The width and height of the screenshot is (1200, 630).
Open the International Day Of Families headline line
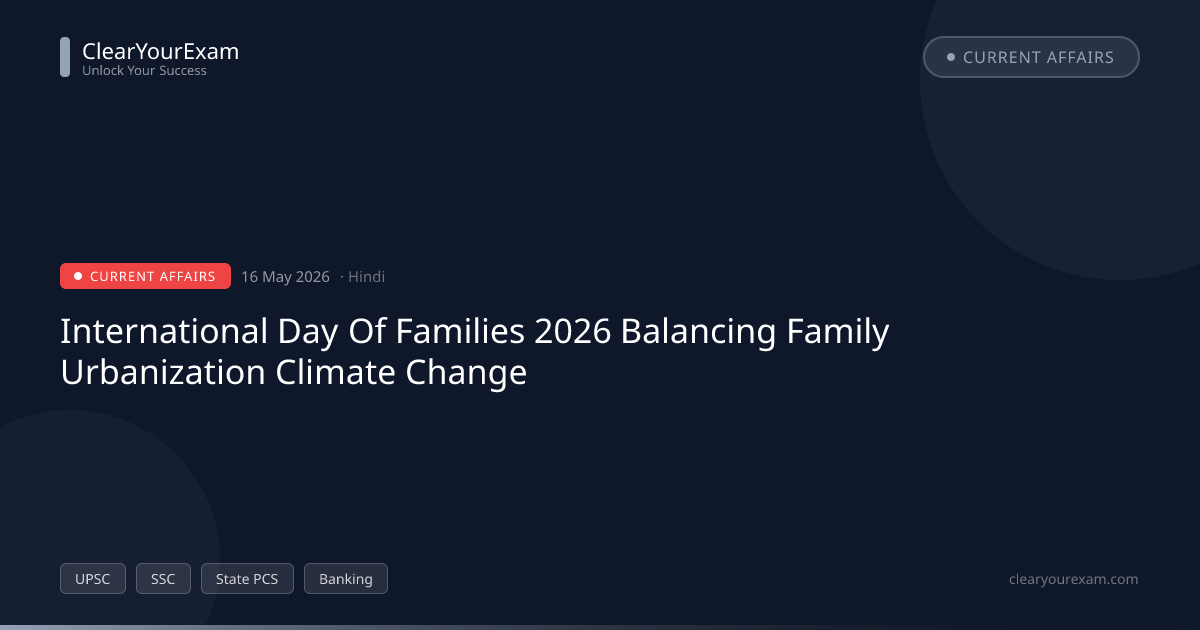(475, 331)
